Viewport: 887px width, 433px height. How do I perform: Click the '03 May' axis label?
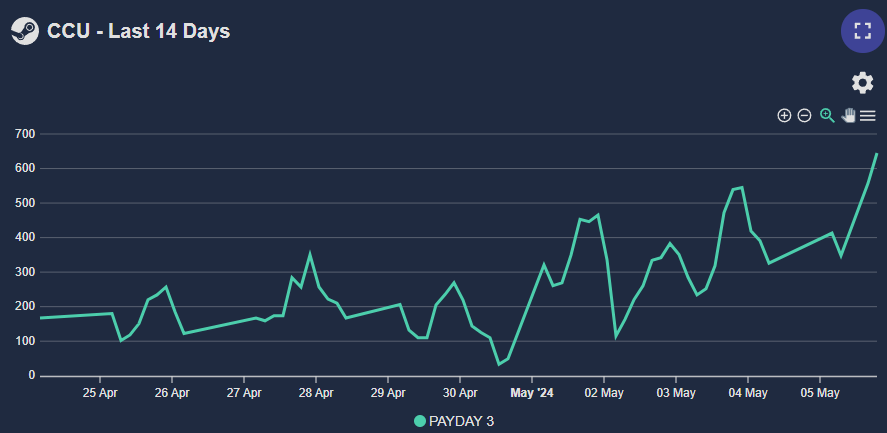point(675,392)
